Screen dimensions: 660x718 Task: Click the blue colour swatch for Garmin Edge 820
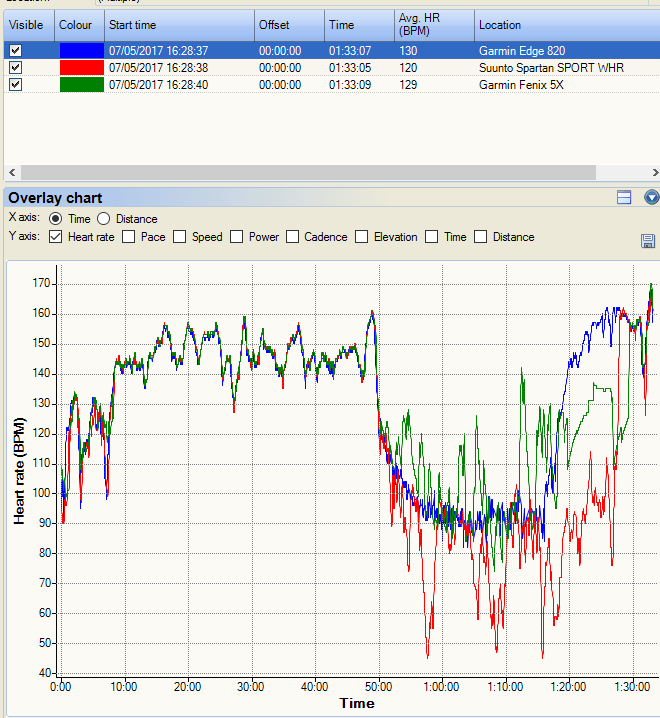pos(80,50)
